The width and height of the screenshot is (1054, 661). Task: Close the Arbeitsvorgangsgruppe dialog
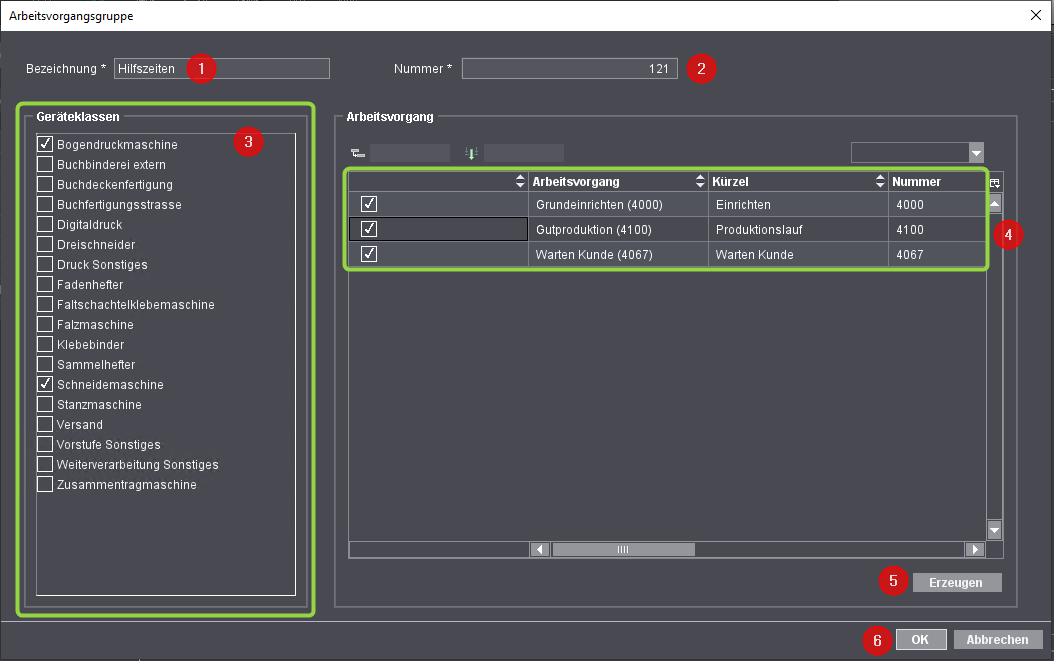pos(1036,15)
